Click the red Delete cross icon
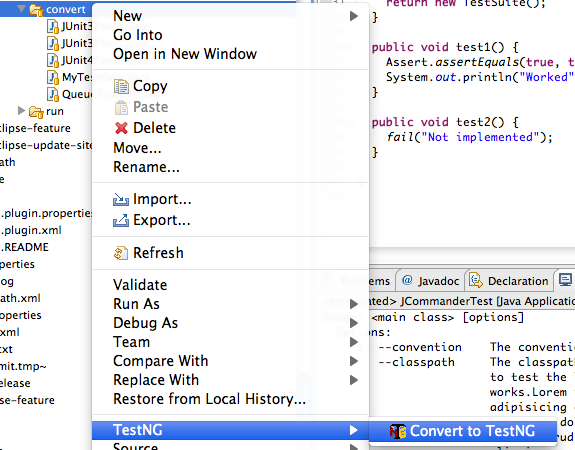The image size is (575, 450). point(121,128)
